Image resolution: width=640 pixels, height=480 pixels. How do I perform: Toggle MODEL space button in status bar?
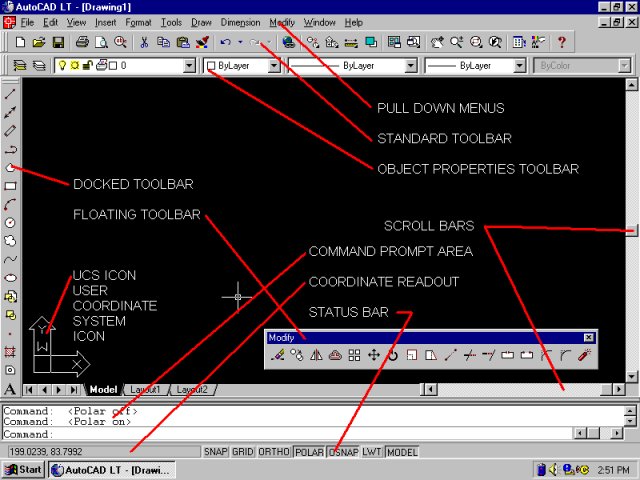[402, 452]
